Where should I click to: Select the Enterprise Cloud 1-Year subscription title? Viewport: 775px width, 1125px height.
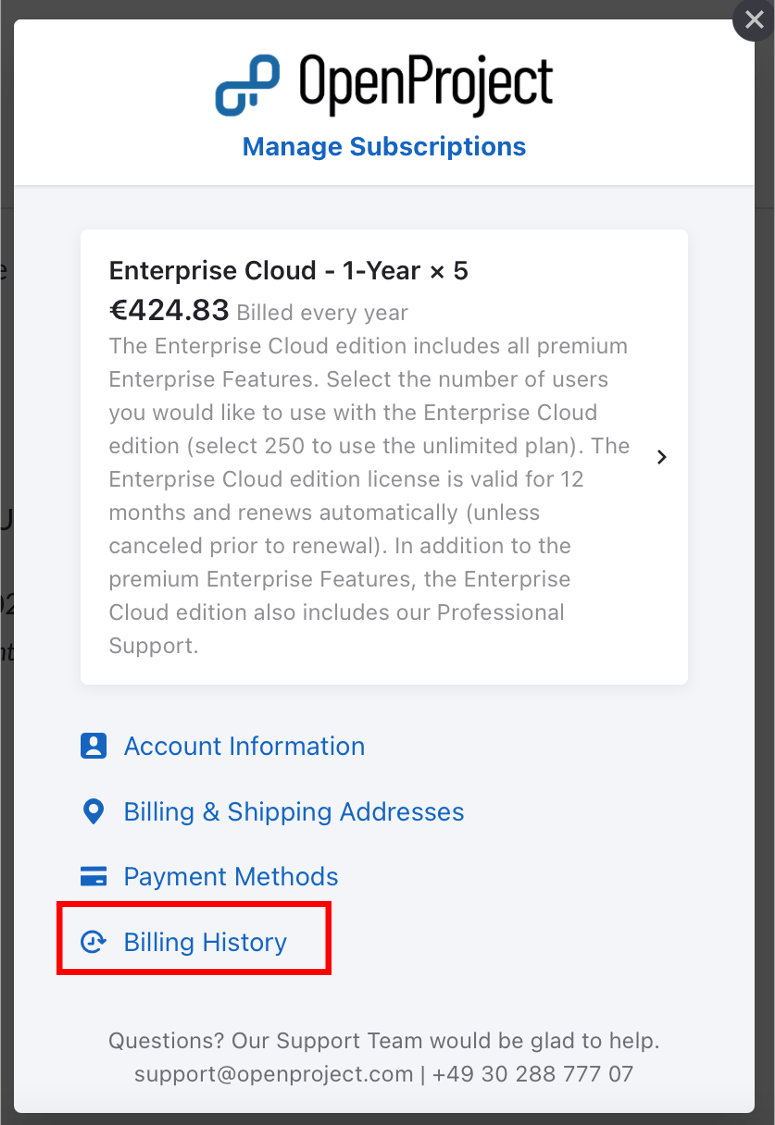(x=288, y=271)
